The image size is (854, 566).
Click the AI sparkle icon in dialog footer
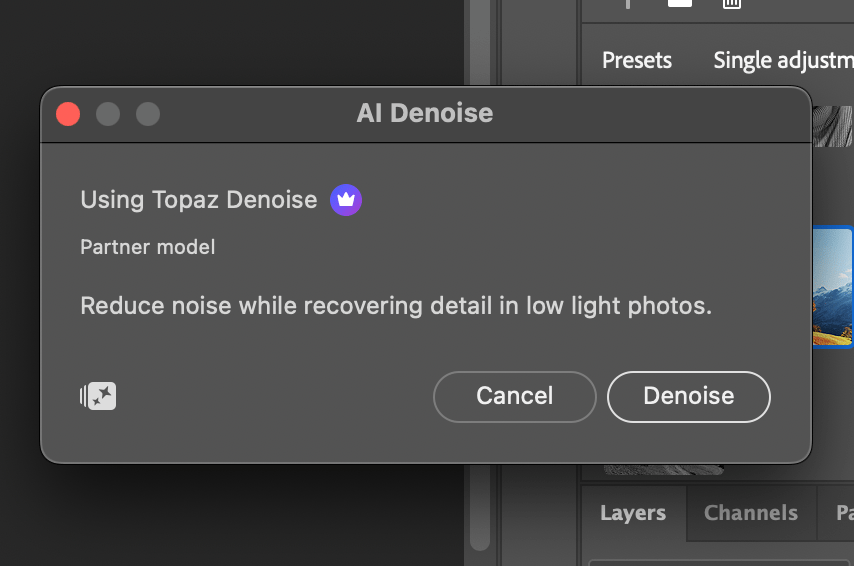coord(99,396)
